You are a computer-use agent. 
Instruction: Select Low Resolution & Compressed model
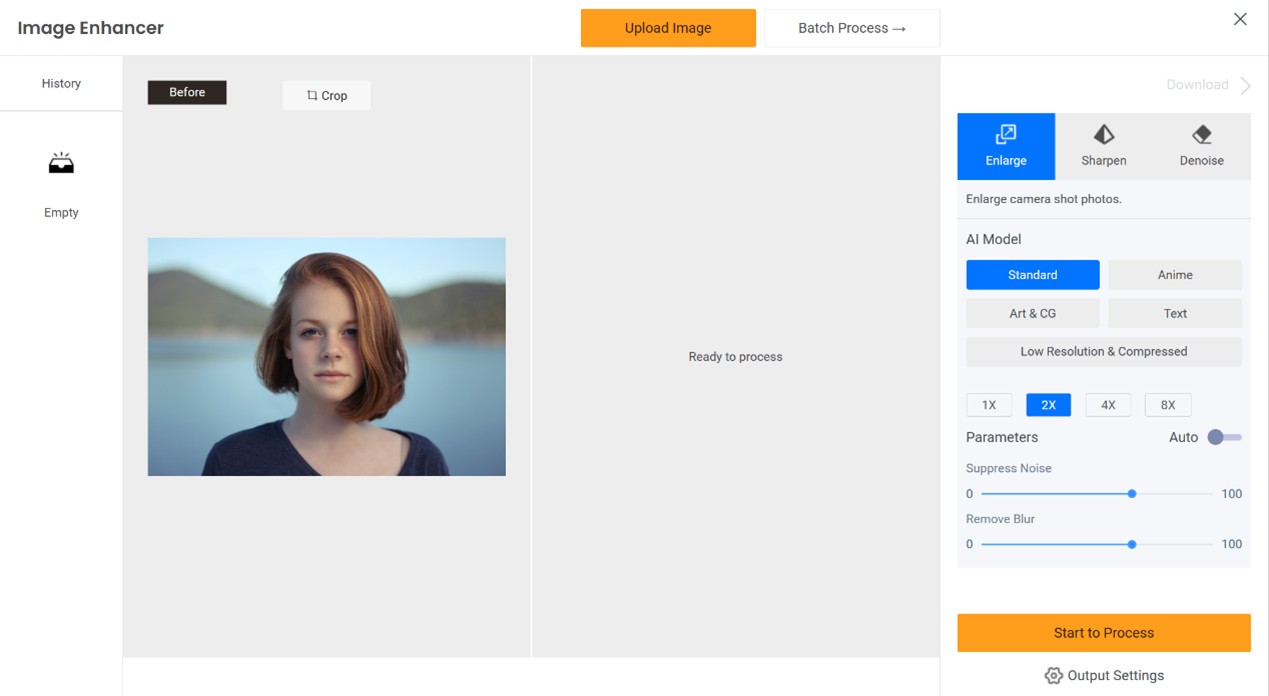[x=1104, y=352]
